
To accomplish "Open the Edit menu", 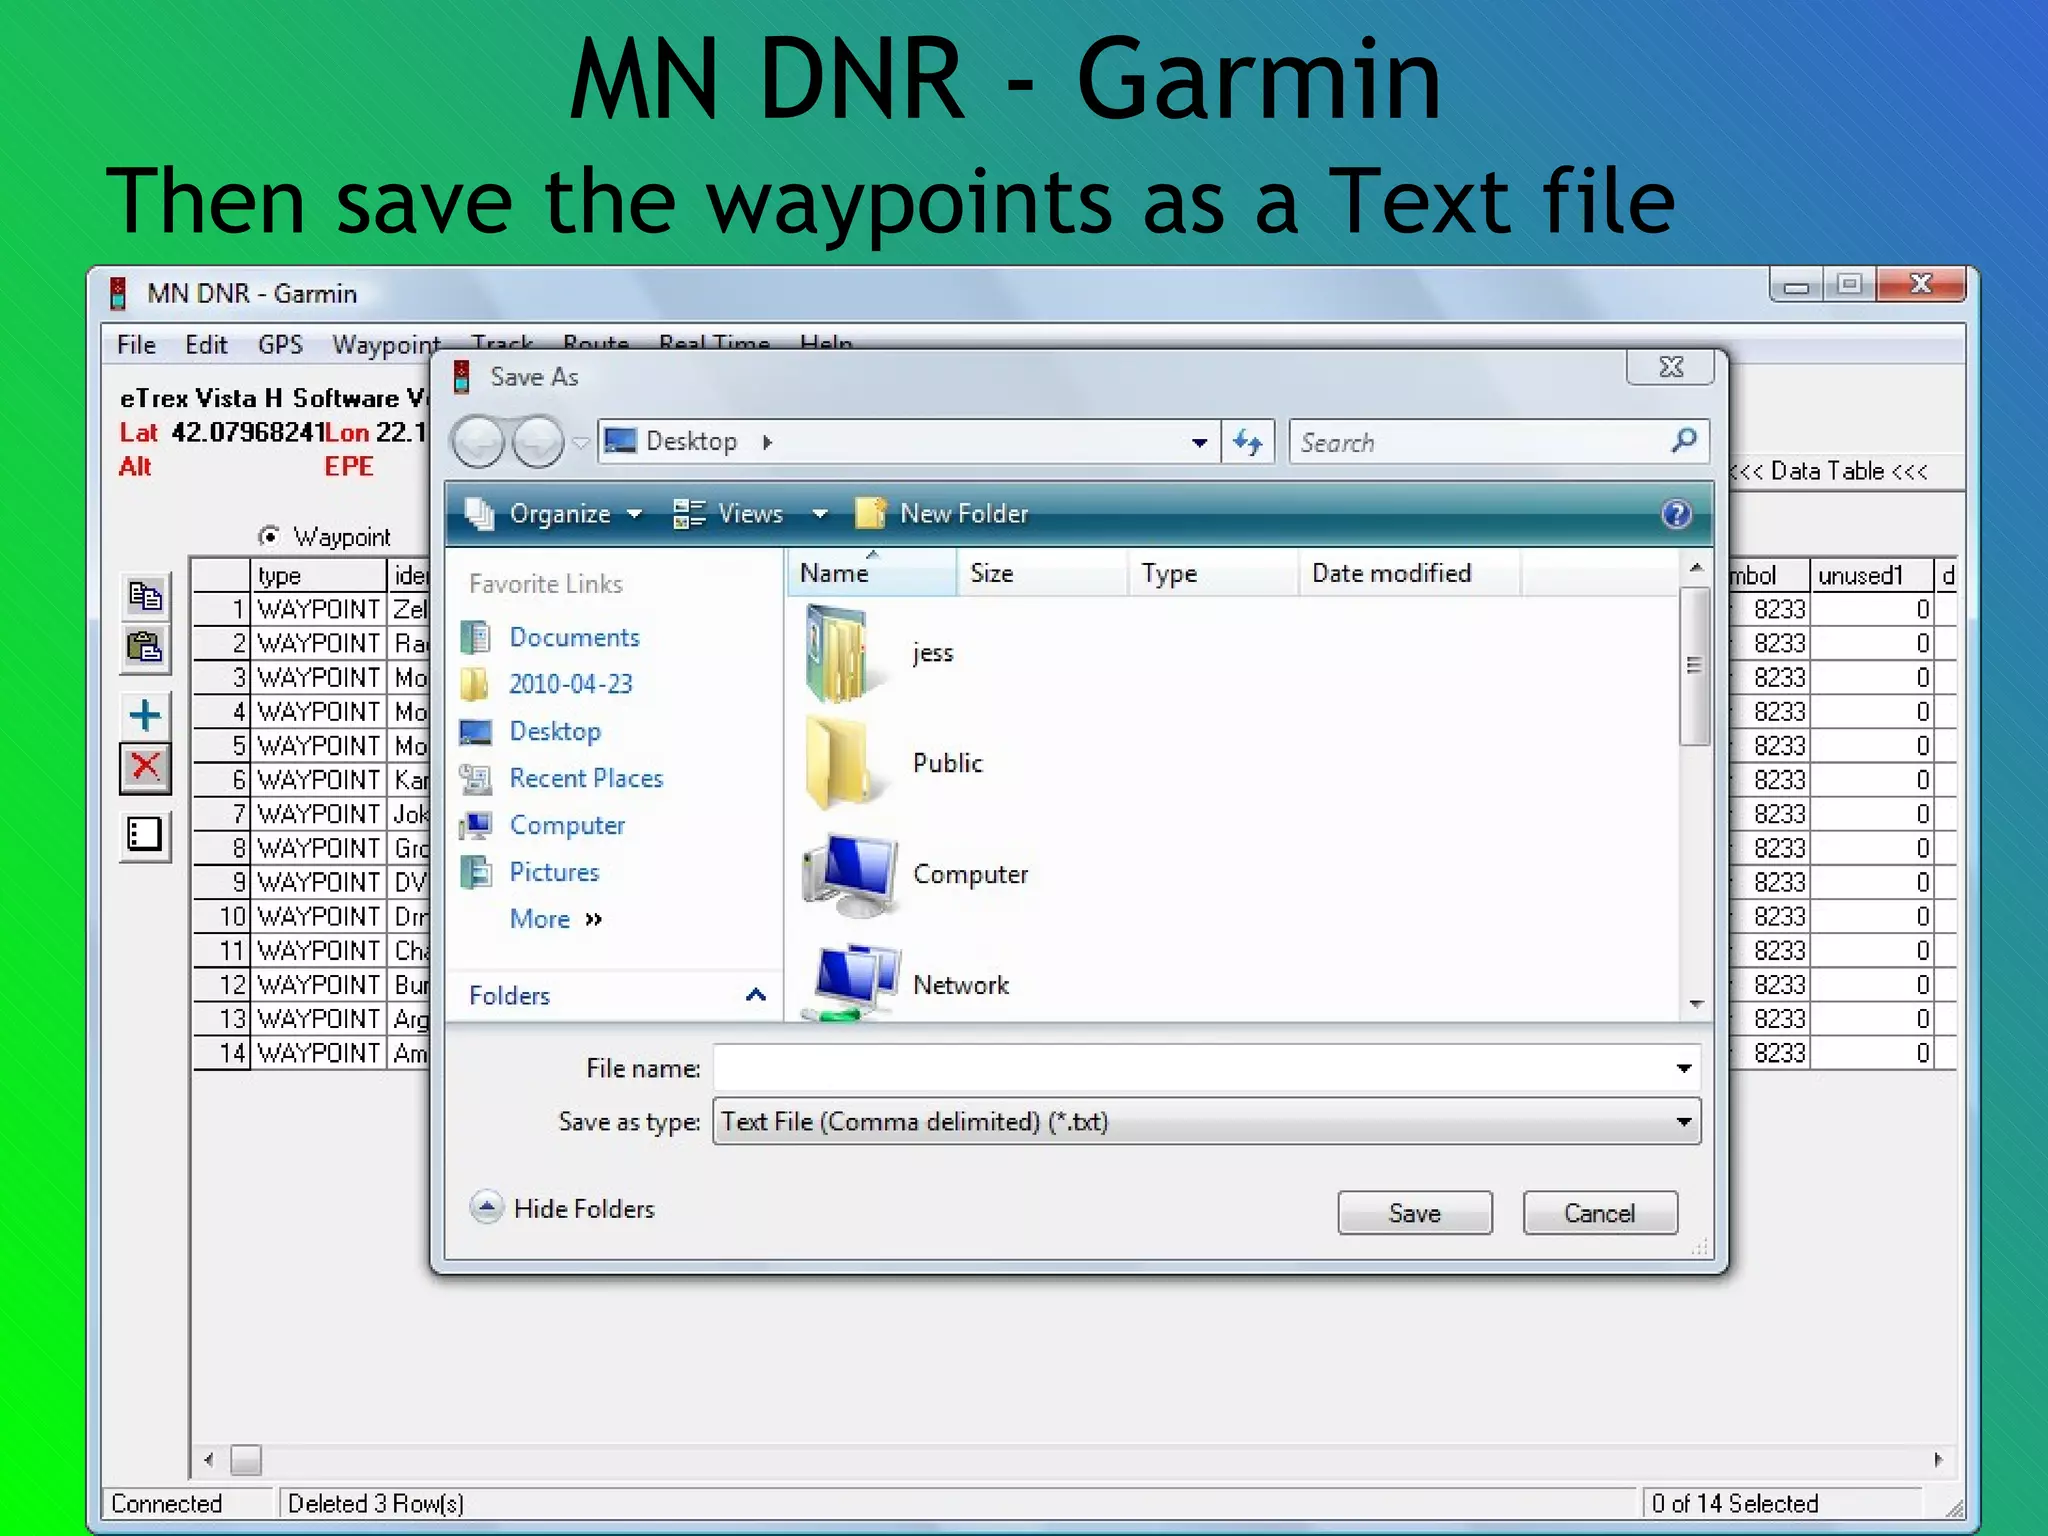I will point(206,345).
